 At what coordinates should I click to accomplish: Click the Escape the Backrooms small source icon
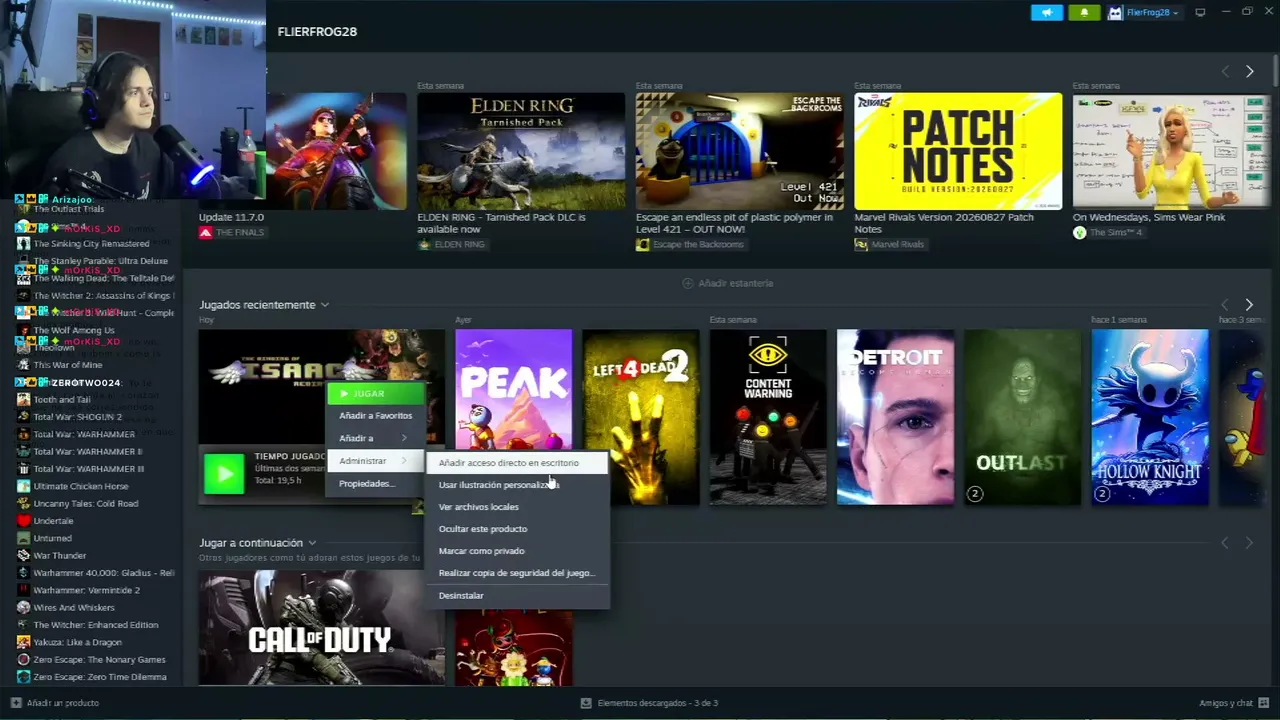(x=642, y=245)
